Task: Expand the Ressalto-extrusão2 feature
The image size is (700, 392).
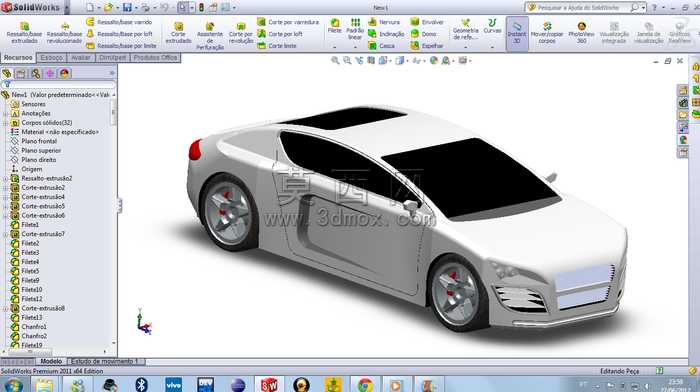Action: [5, 178]
